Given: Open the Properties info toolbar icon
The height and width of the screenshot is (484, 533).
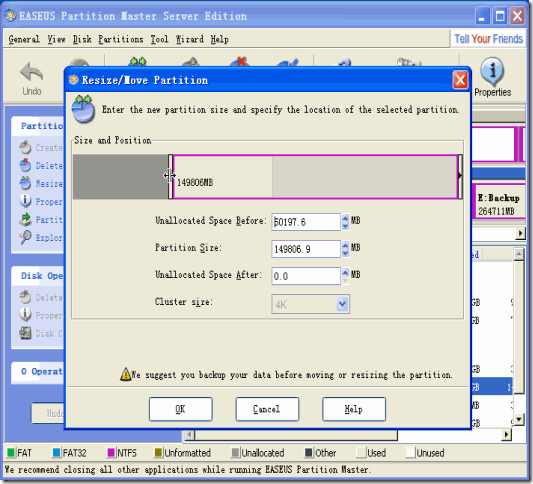Looking at the screenshot, I should (x=492, y=71).
